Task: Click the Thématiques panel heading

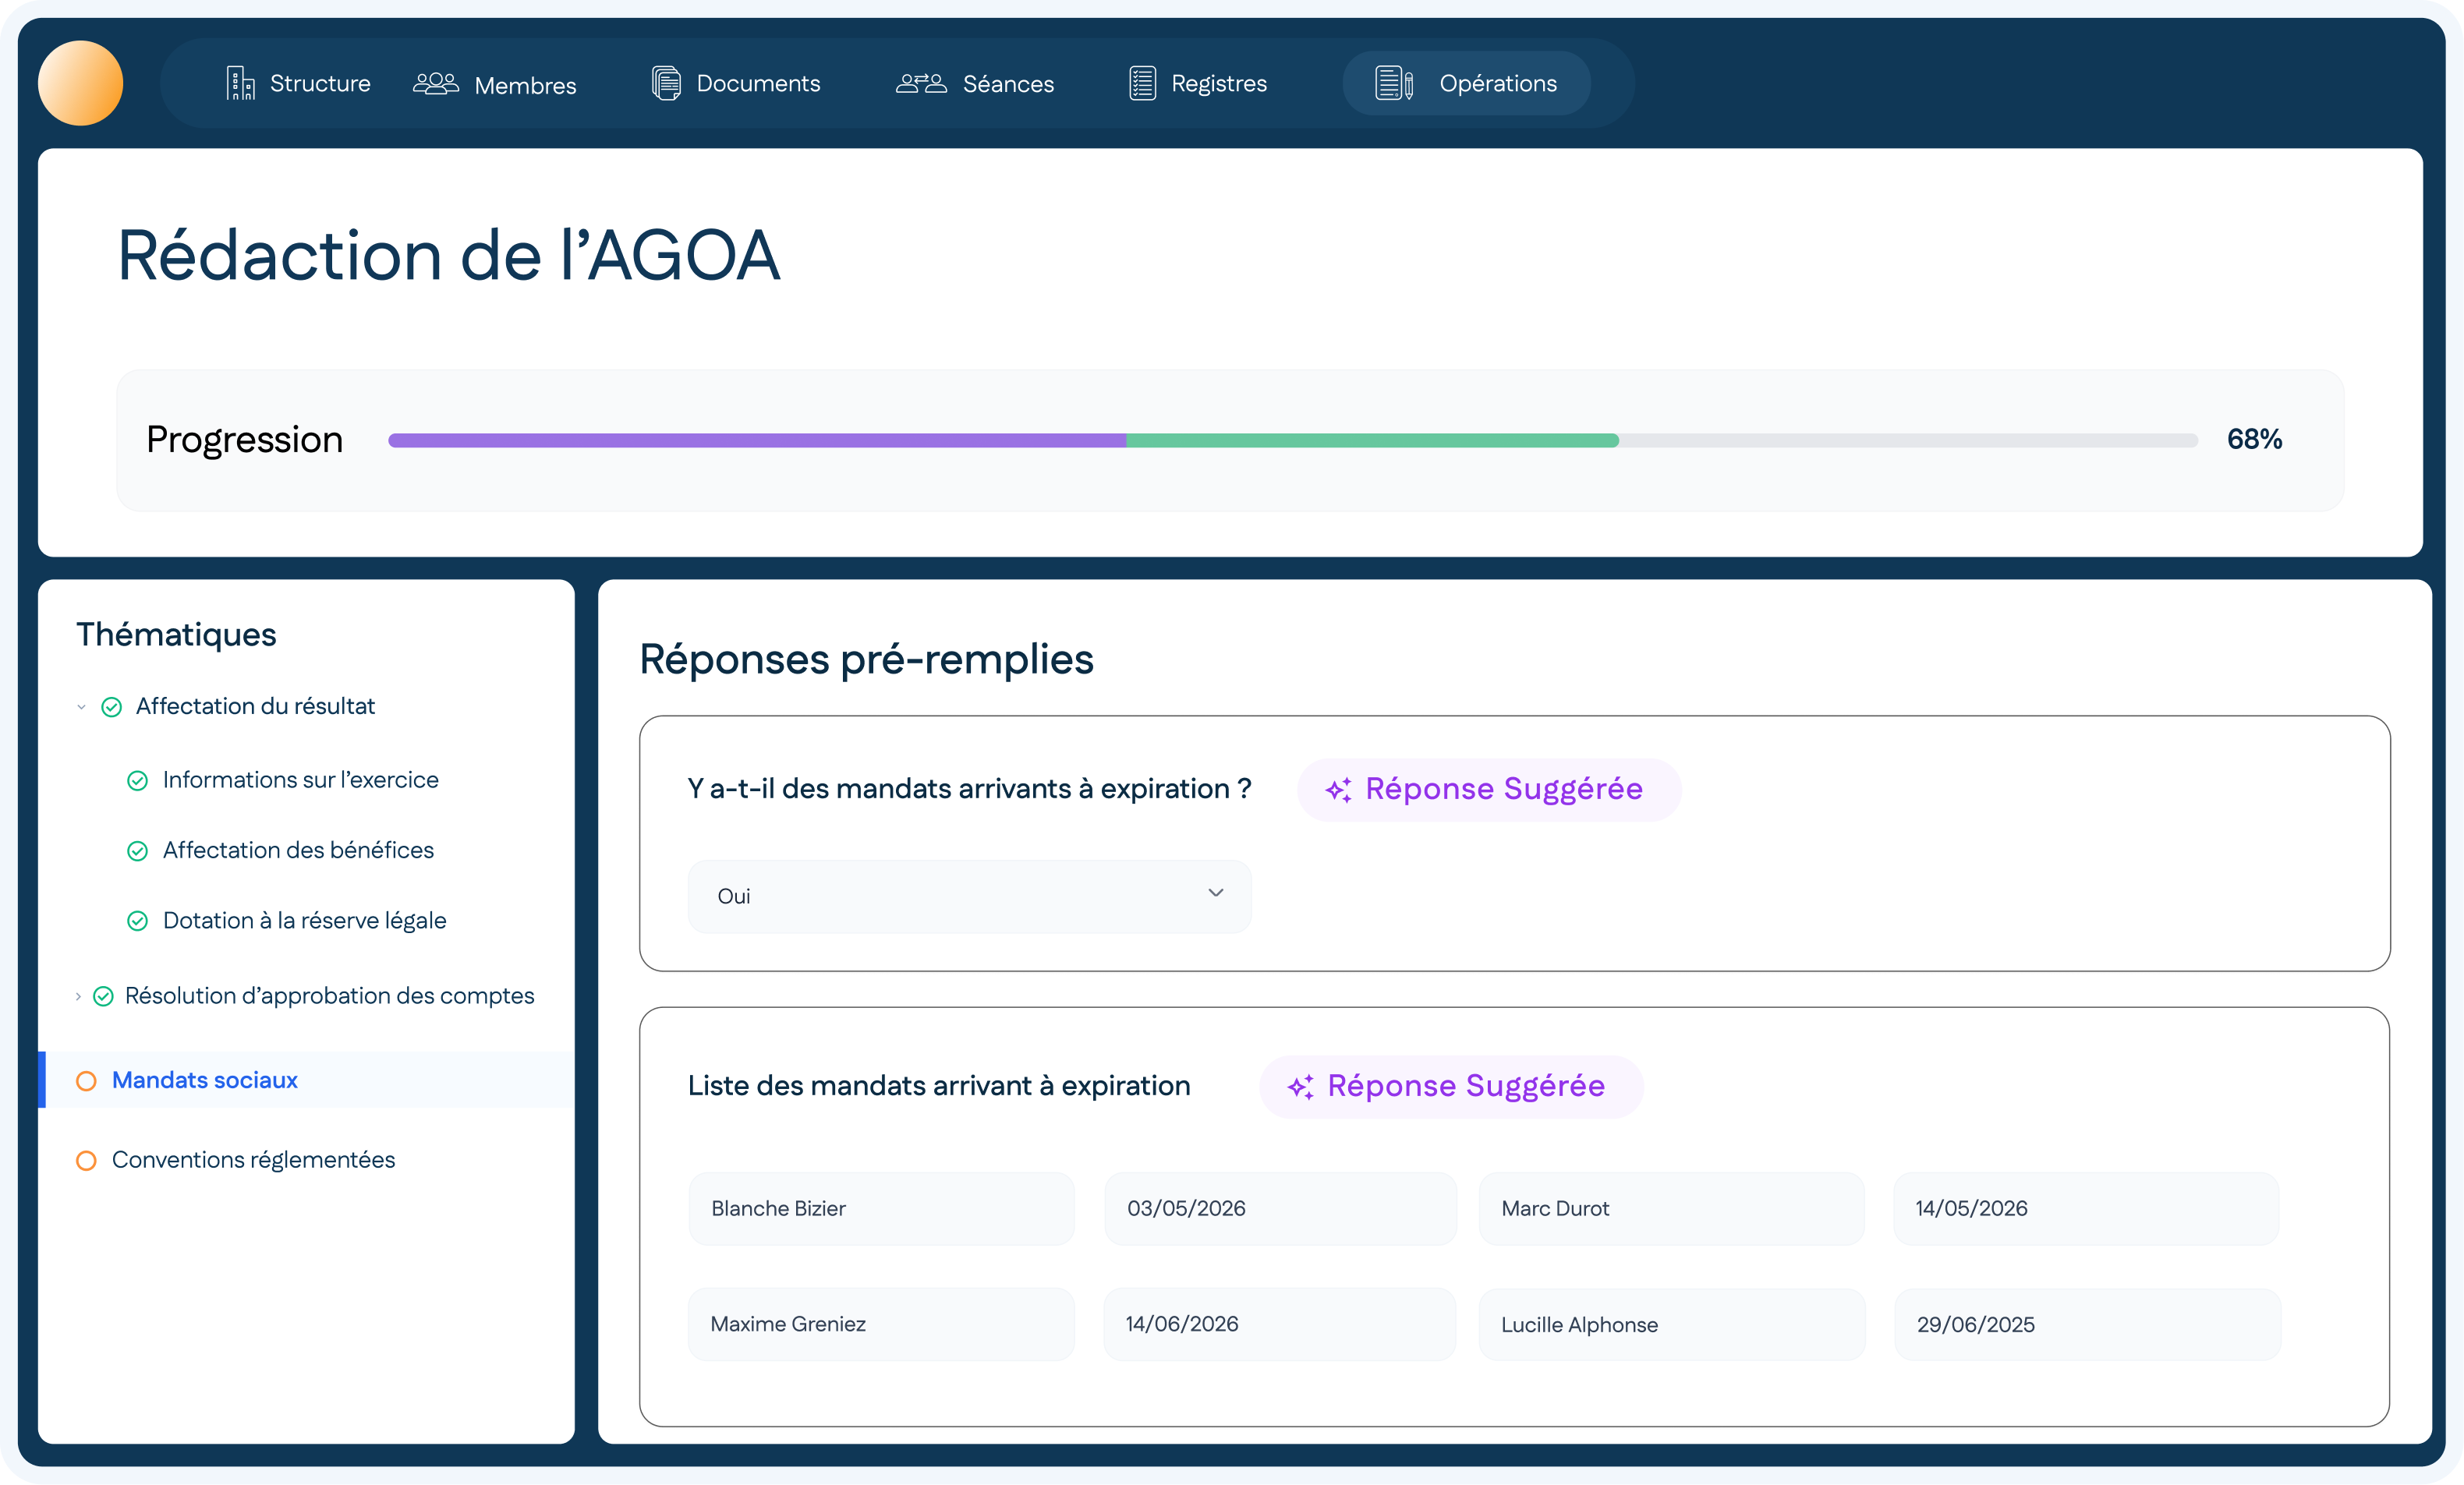Action: 176,634
